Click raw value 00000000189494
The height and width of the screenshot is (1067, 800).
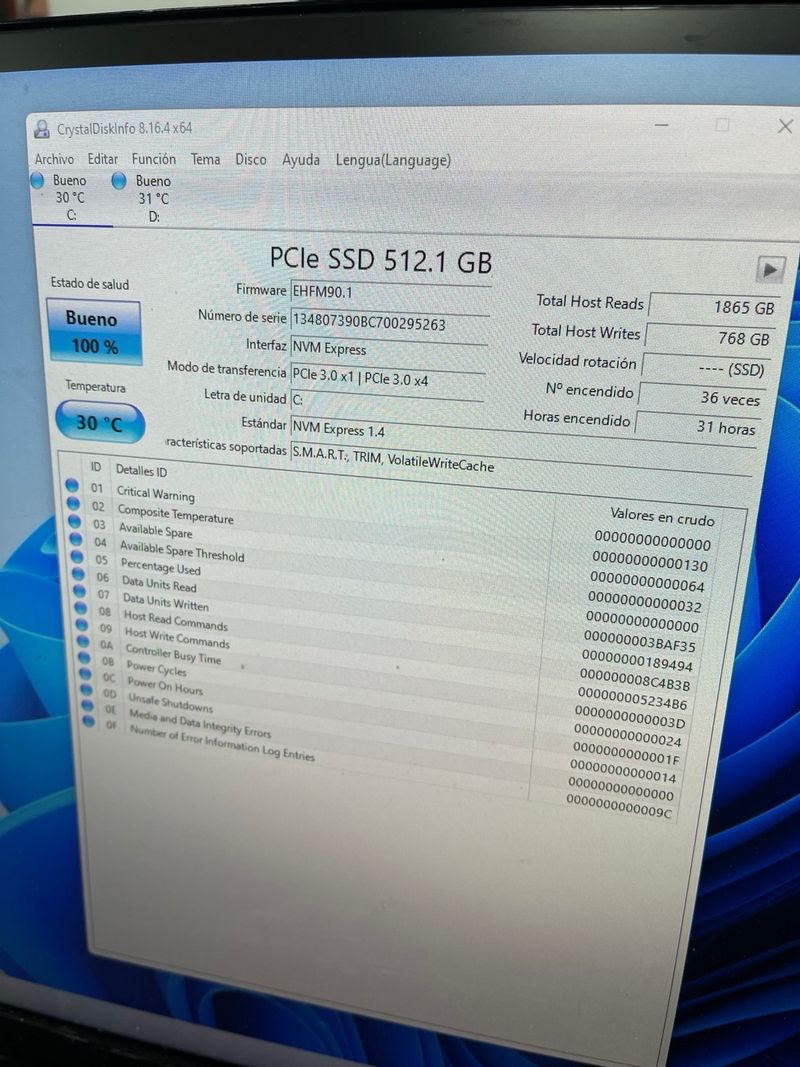point(637,661)
